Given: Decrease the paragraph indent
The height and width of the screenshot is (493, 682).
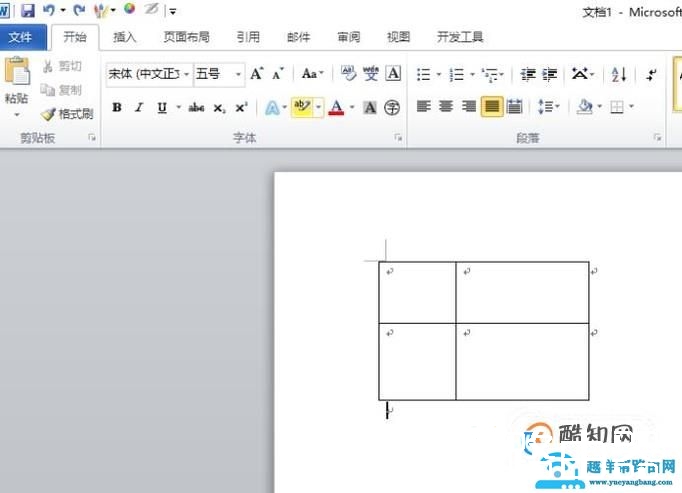Looking at the screenshot, I should pos(528,74).
